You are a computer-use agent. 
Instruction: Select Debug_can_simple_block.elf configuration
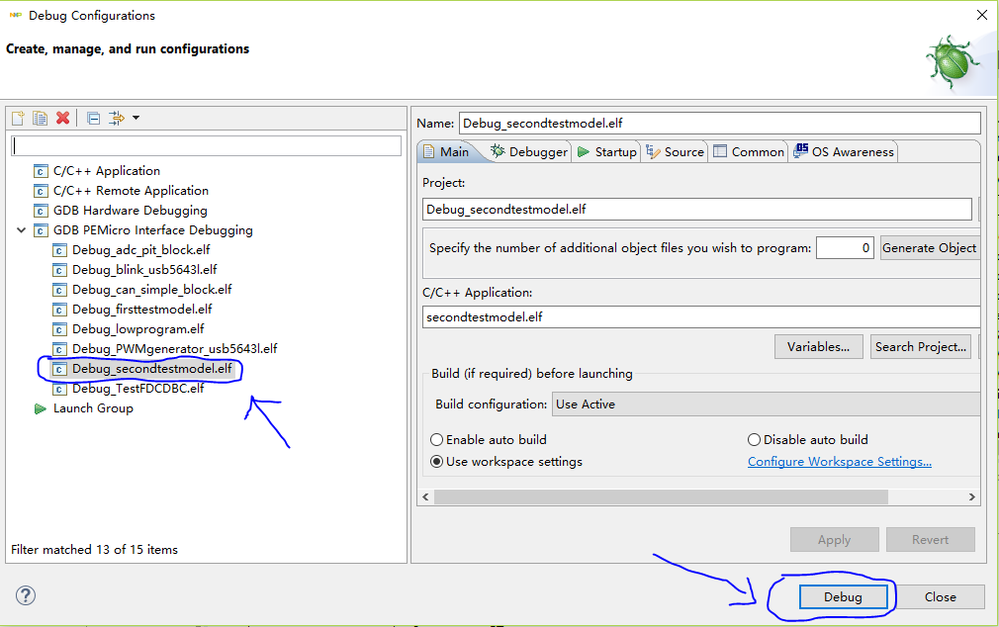152,289
